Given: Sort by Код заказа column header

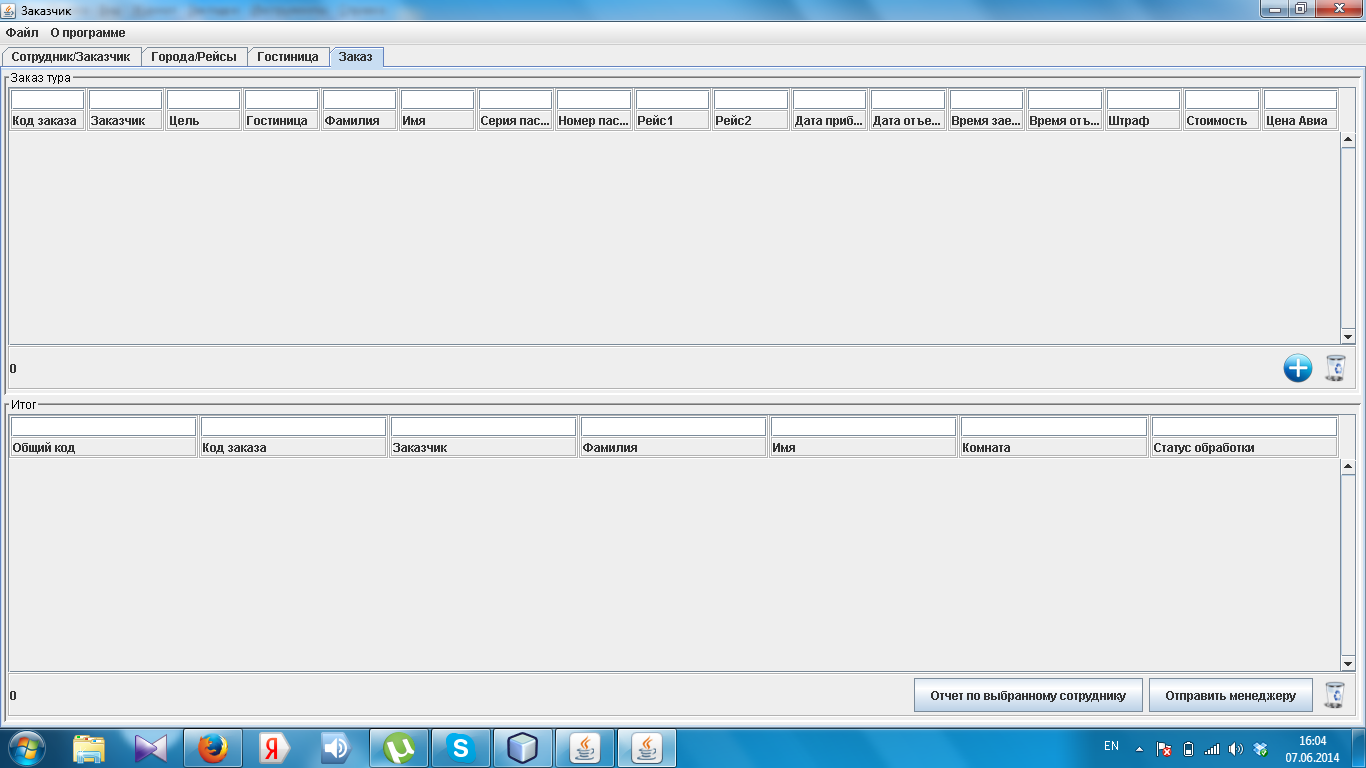Looking at the screenshot, I should coord(47,120).
